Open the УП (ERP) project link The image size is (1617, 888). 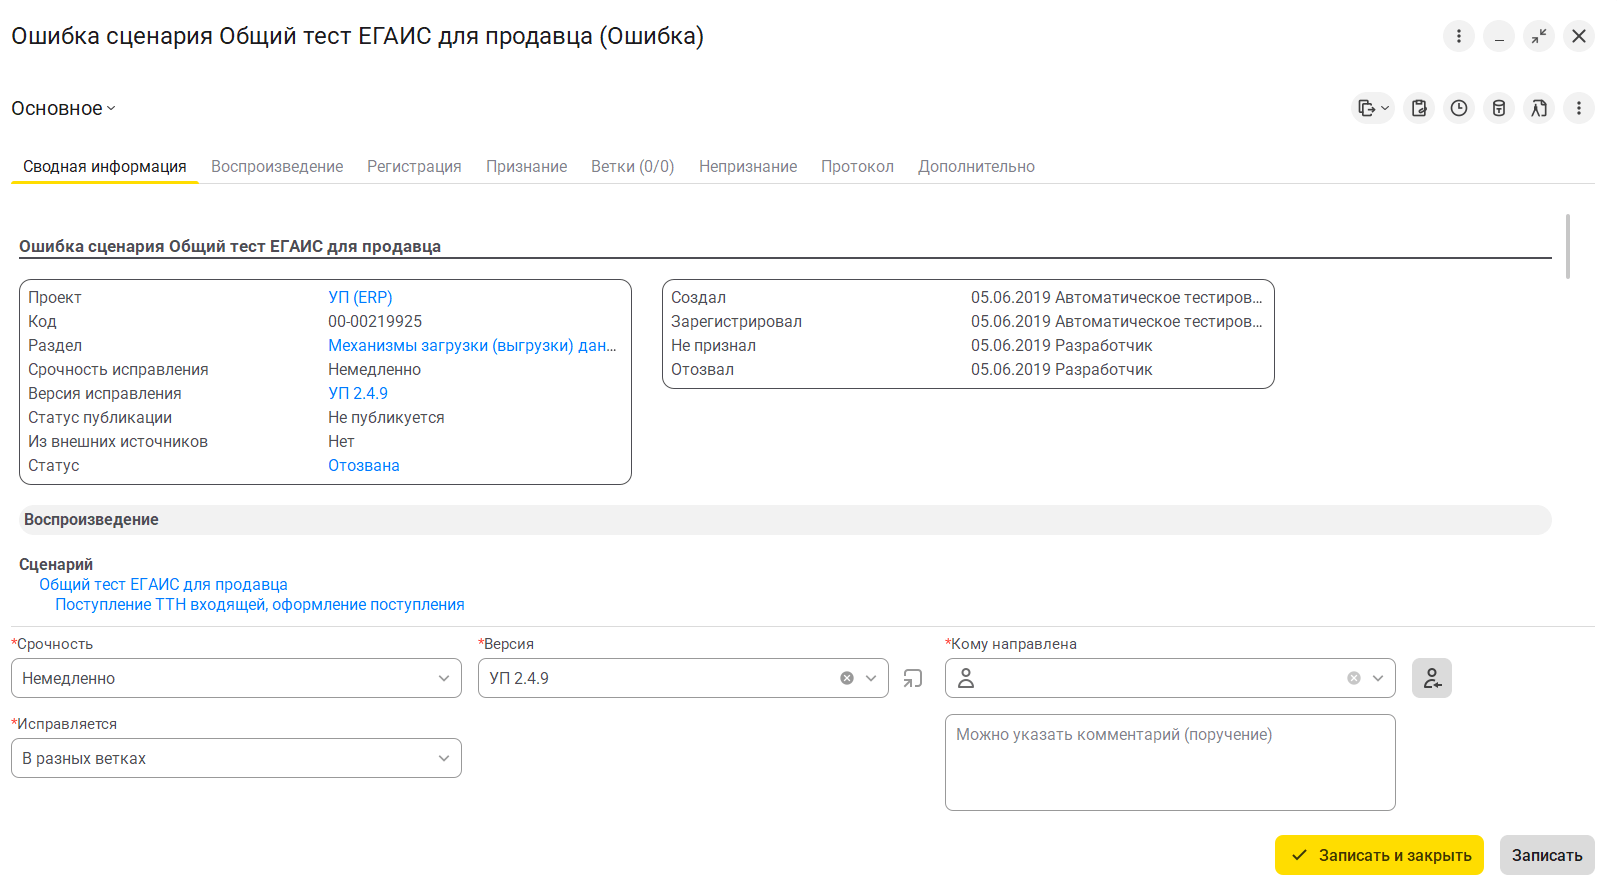coord(360,297)
